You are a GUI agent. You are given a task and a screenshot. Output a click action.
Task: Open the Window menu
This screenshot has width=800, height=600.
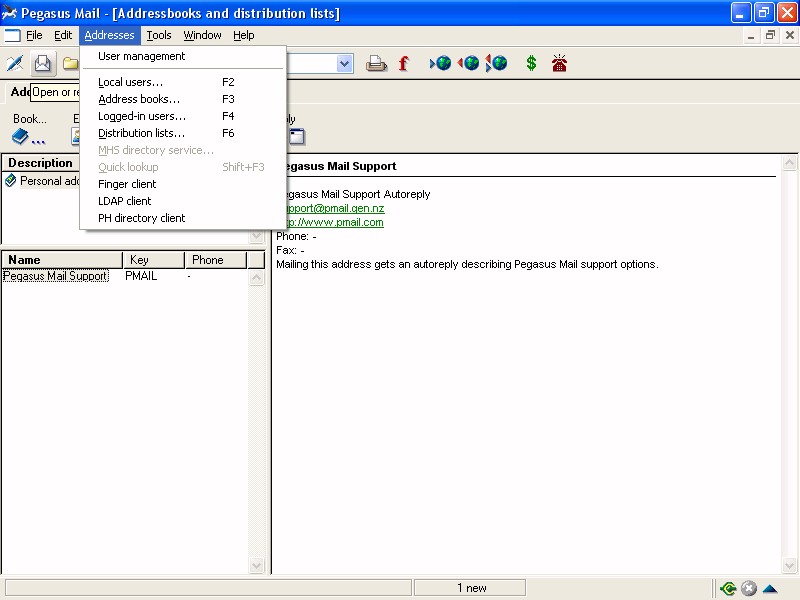(x=202, y=35)
